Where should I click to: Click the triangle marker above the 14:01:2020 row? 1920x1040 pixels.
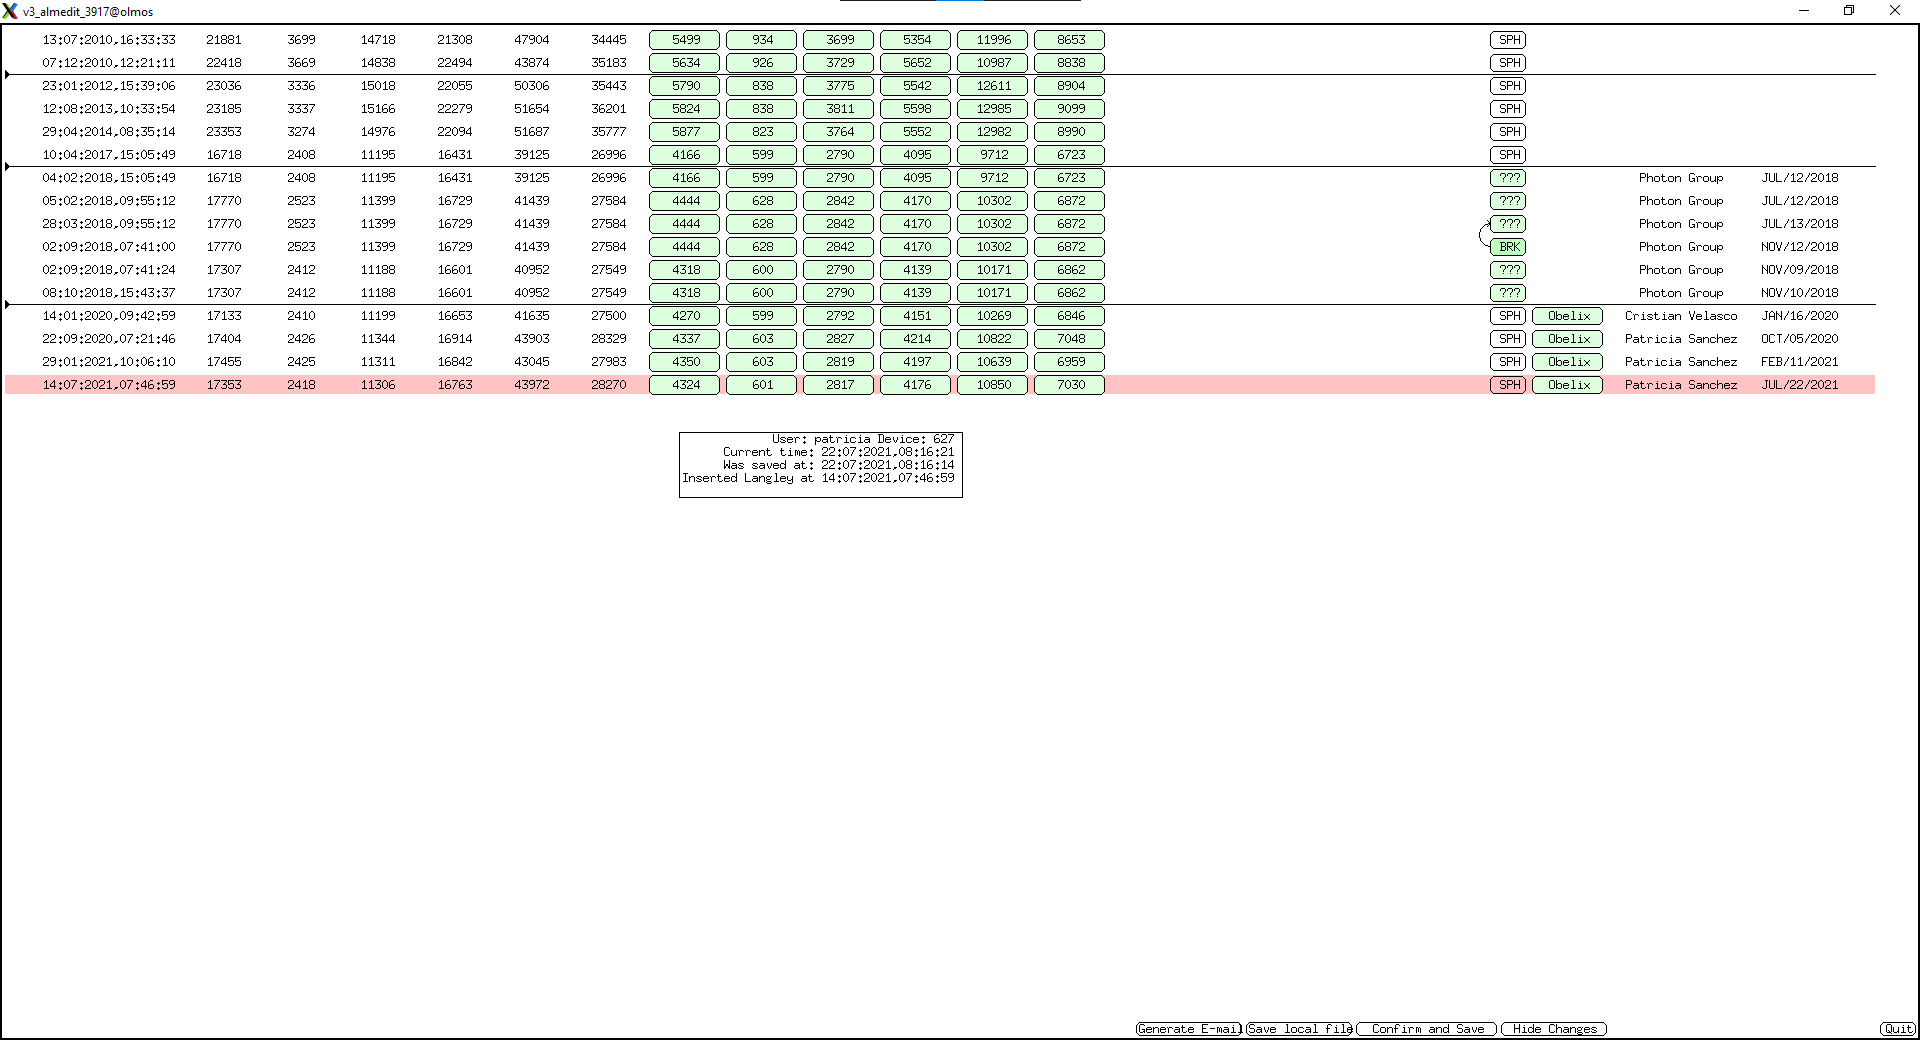[8, 305]
